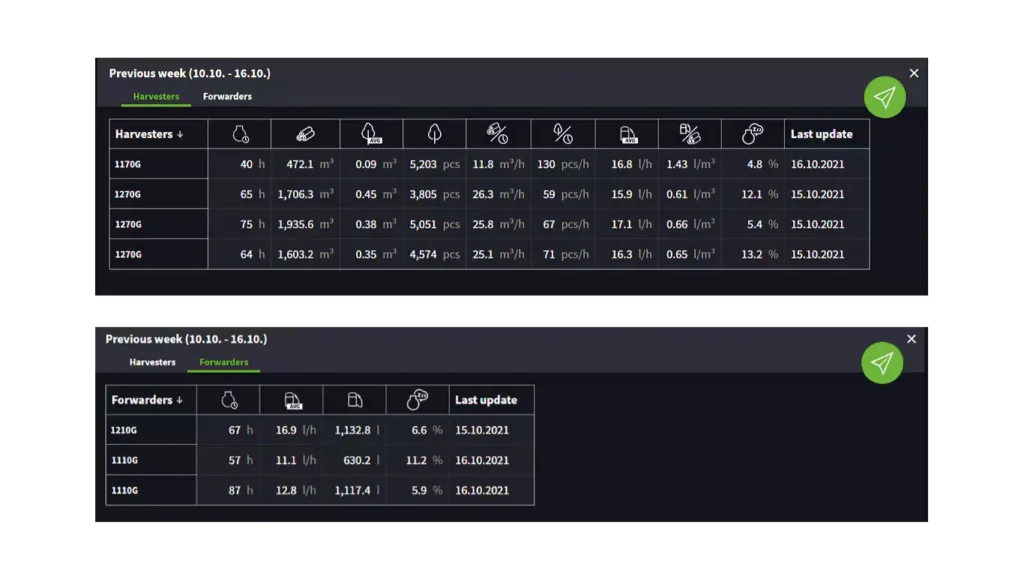Click the 11.2 % forwarder idle cell
This screenshot has height=576, width=1024.
click(418, 460)
